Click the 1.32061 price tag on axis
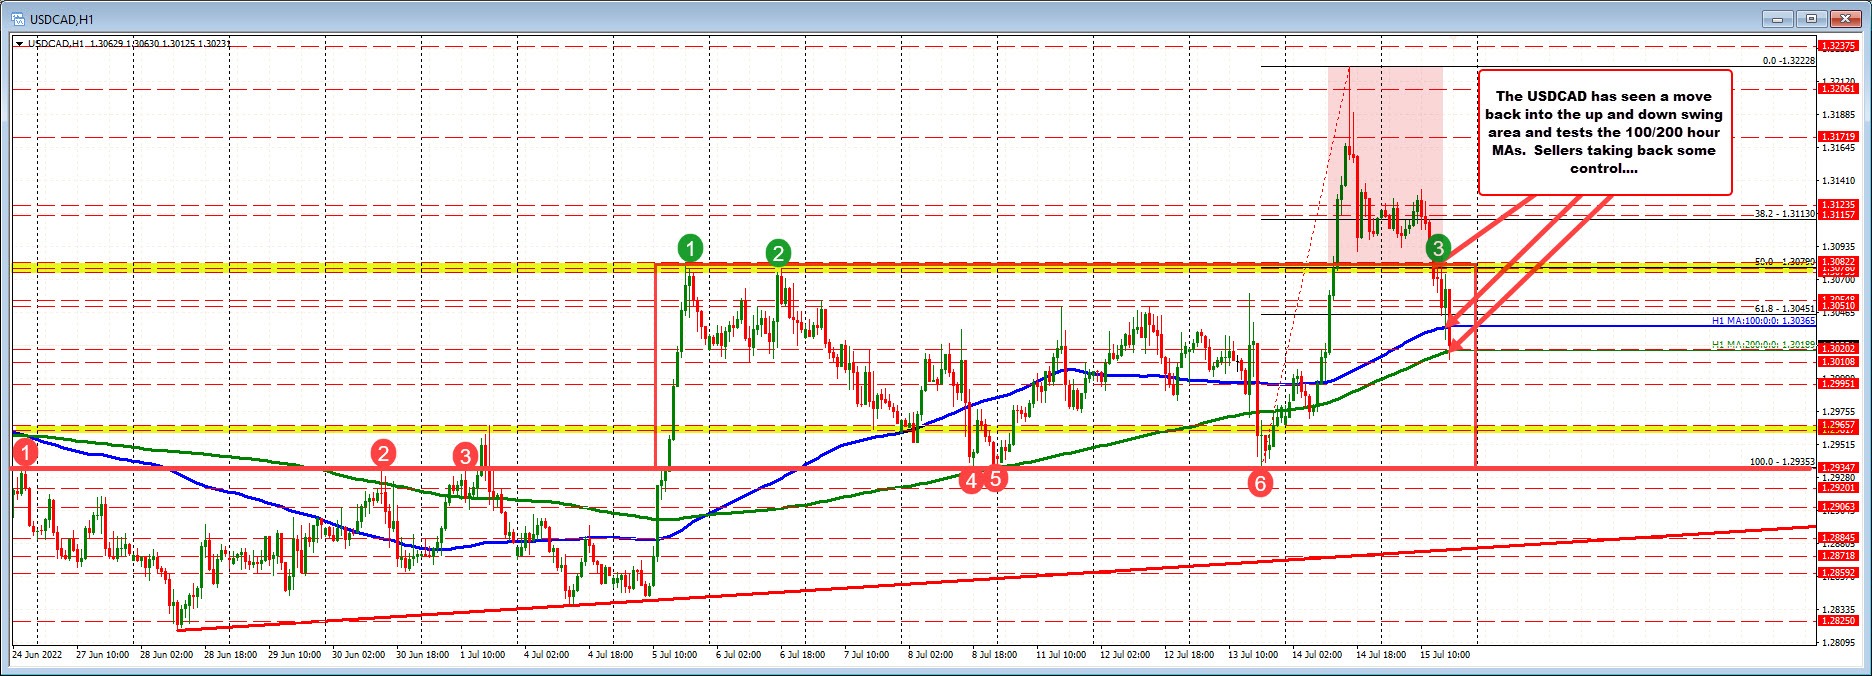Image resolution: width=1872 pixels, height=676 pixels. 1839,89
